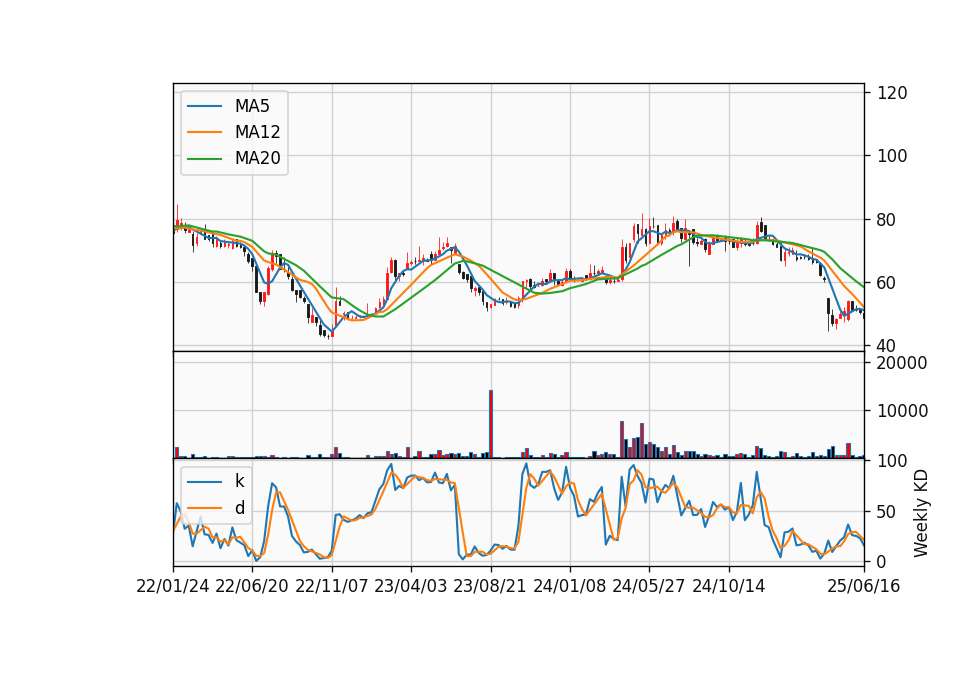Click the 50 label on the KD axis
The image size is (960, 690).
pos(886,512)
